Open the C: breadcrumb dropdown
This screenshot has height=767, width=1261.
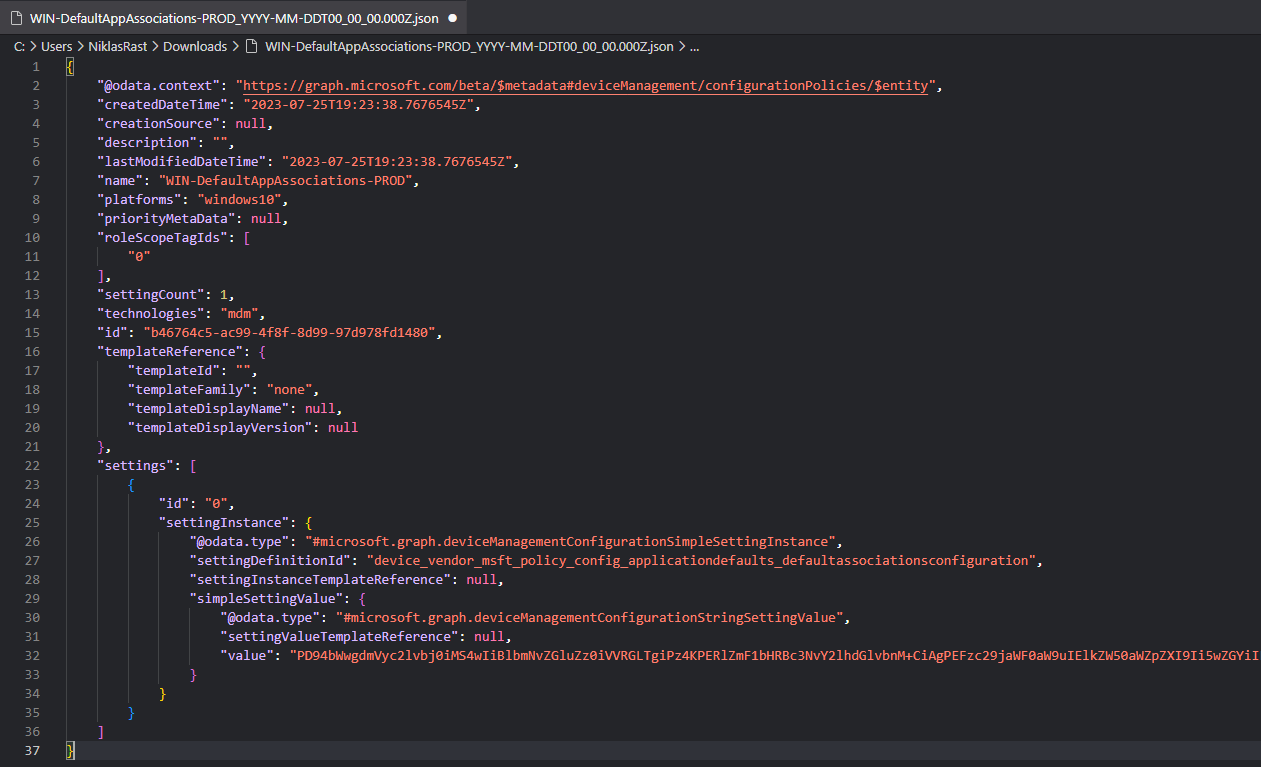[19, 46]
